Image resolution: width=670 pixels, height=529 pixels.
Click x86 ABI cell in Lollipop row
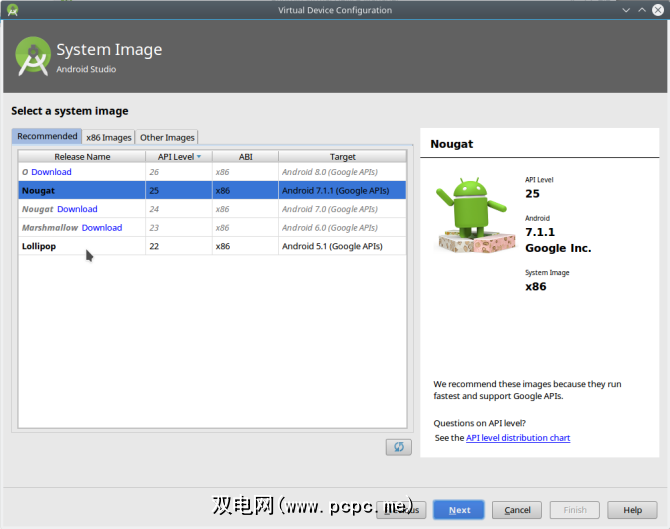click(x=245, y=246)
